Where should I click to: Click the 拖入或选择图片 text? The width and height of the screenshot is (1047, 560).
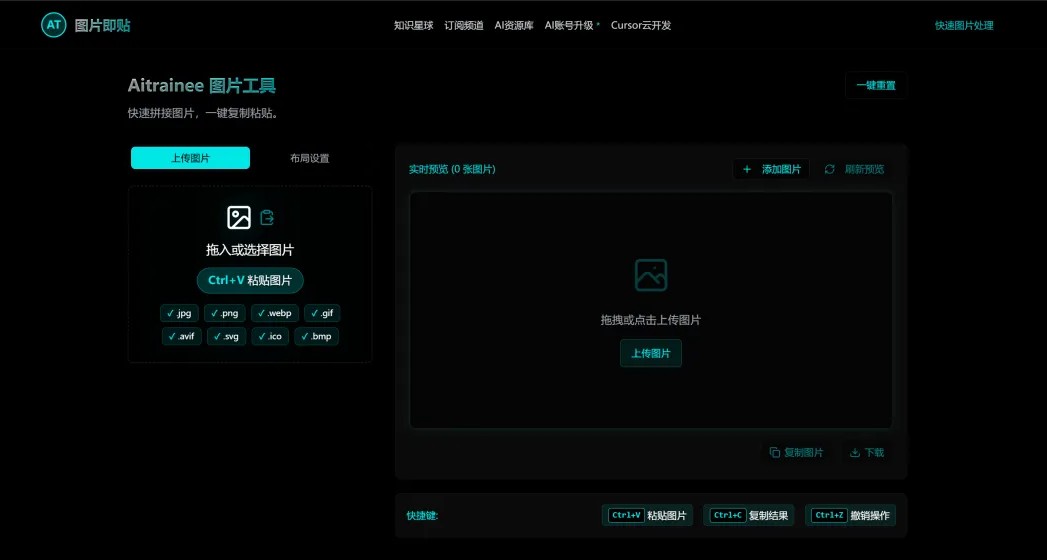coord(250,250)
